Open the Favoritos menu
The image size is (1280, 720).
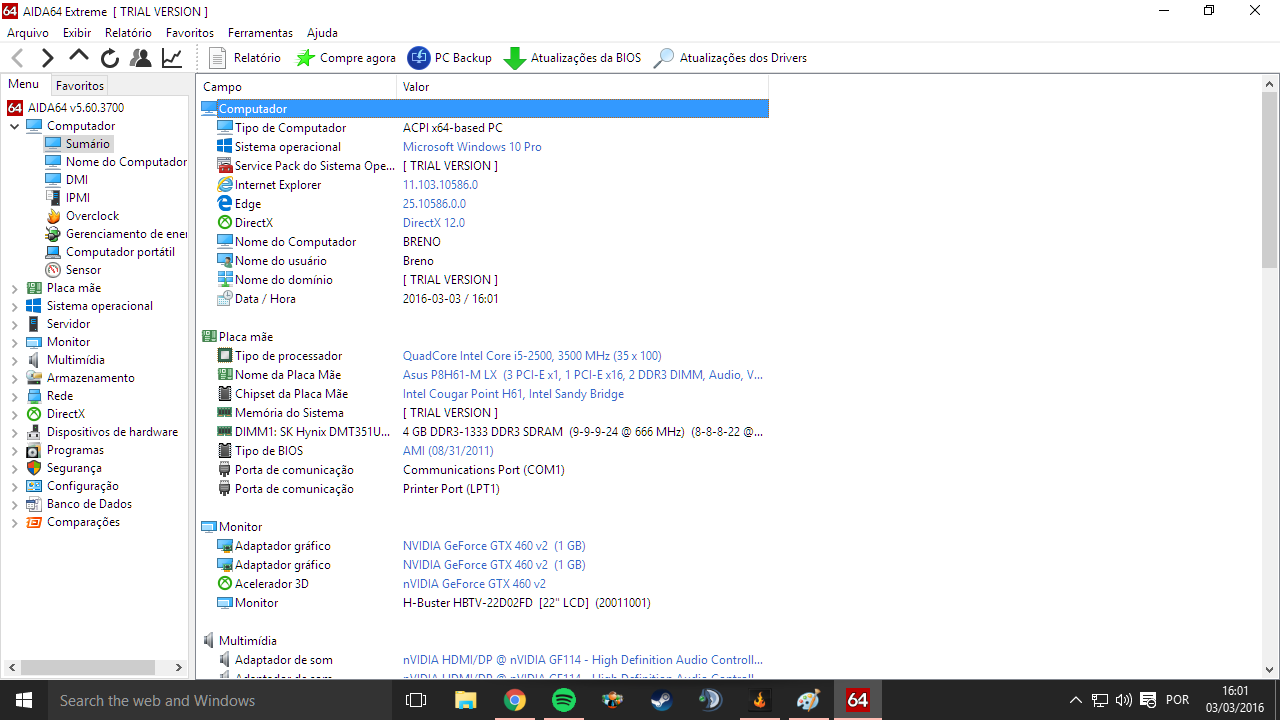click(x=190, y=33)
